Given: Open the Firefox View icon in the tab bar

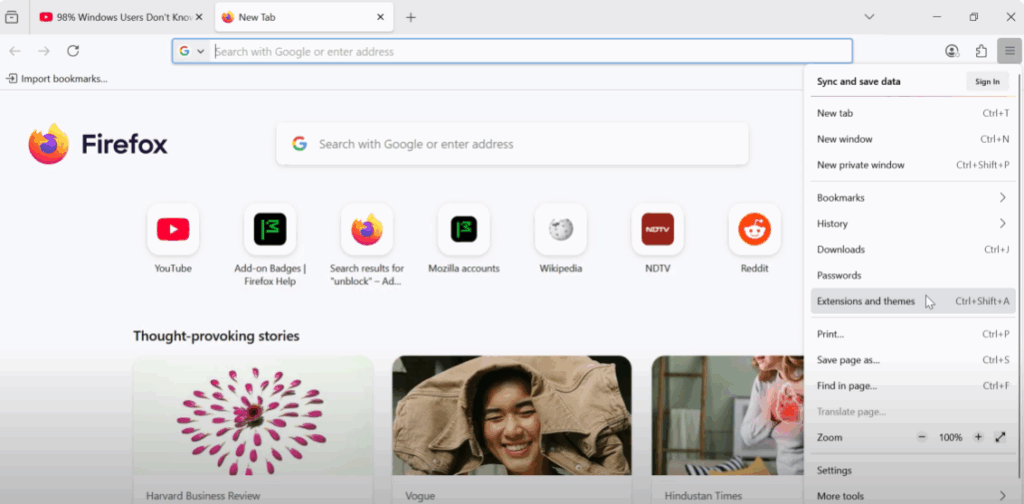Looking at the screenshot, I should (x=12, y=17).
